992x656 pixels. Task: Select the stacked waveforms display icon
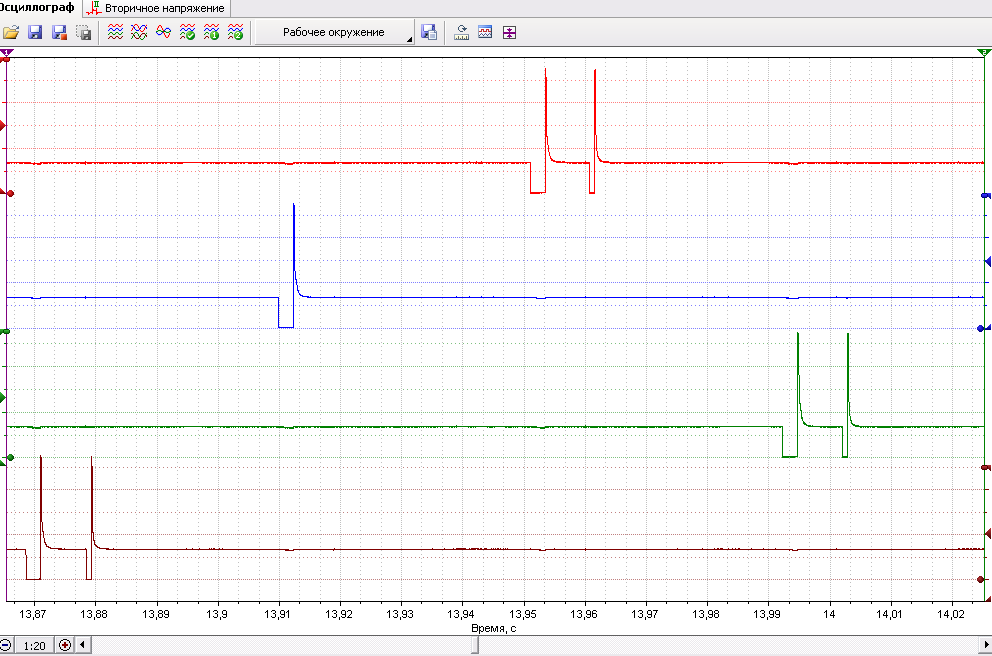(115, 32)
